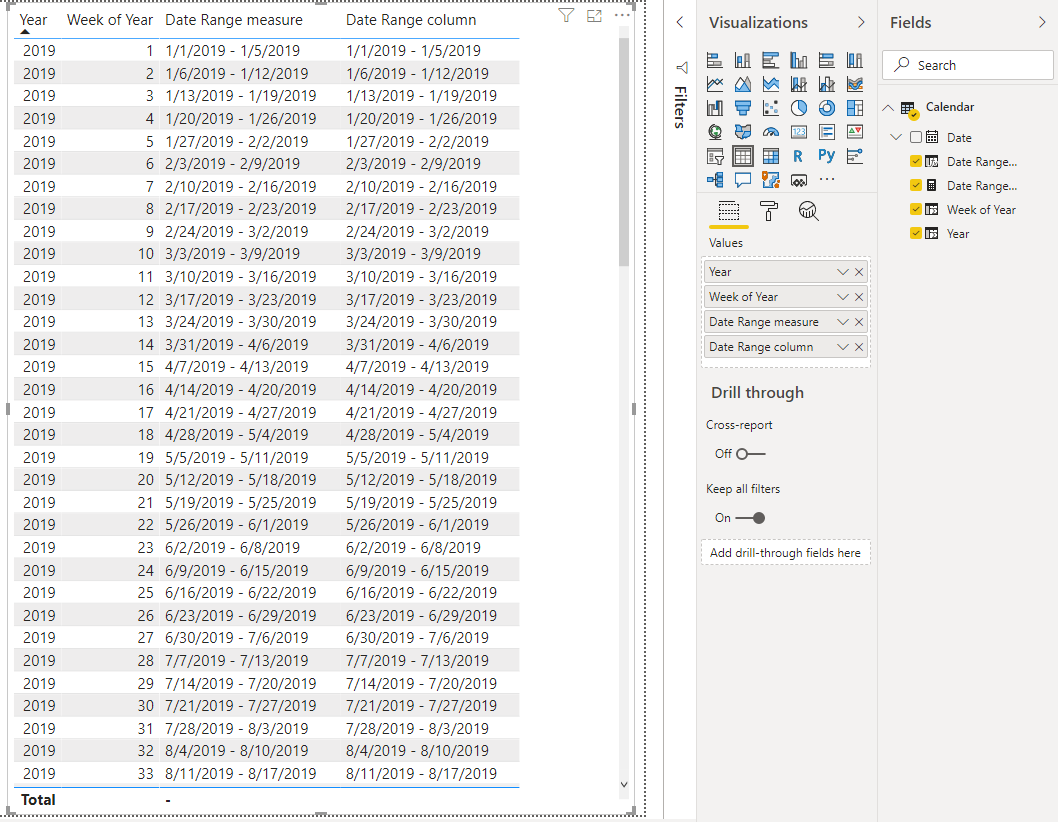The width and height of the screenshot is (1058, 822).
Task: Check the Date field checkbox
Action: tap(916, 137)
